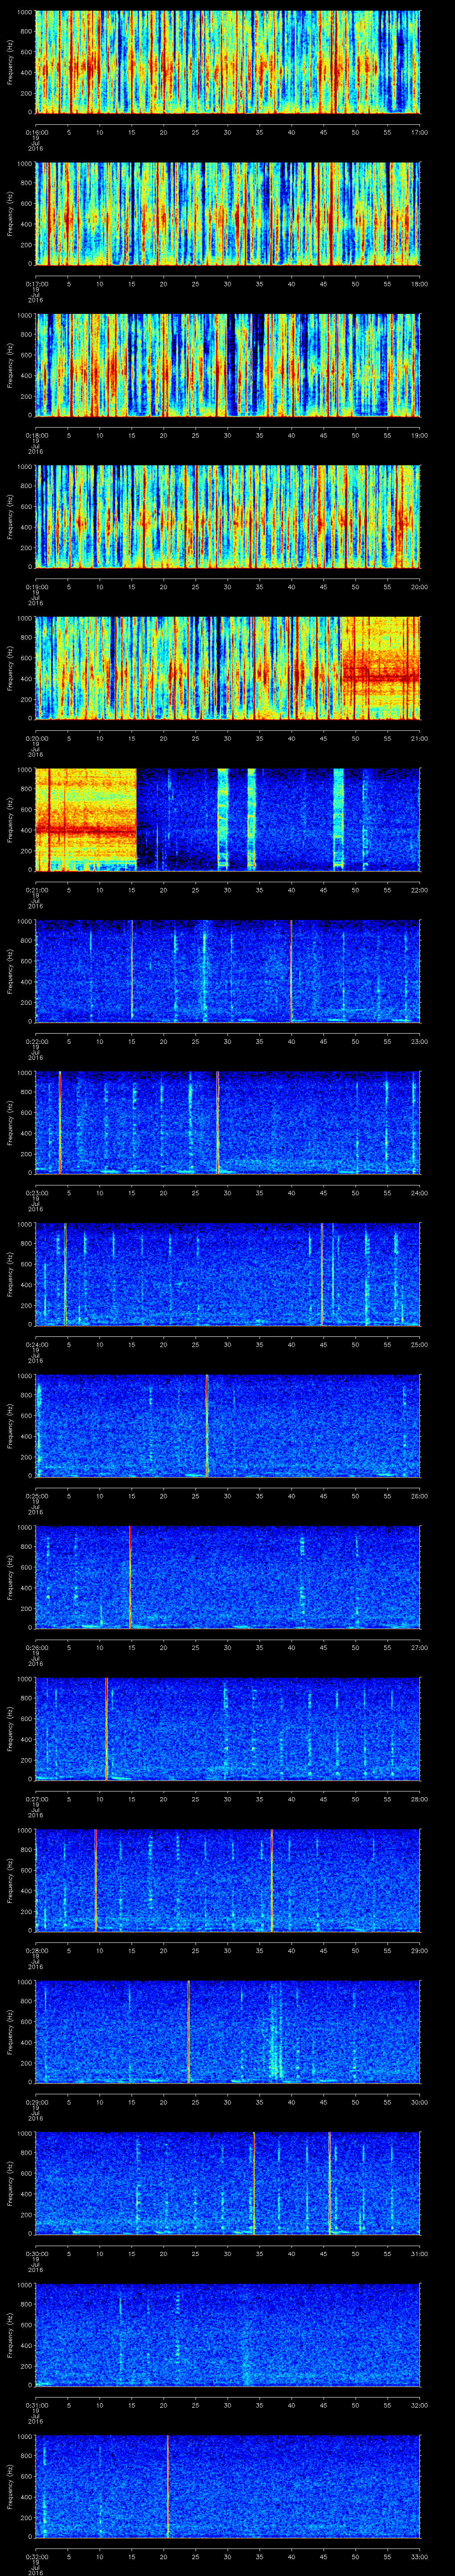Select the red 400 Hz band at the end of the 0:20:00 spectrogram
This screenshot has height=2576, width=455.
click(x=381, y=677)
